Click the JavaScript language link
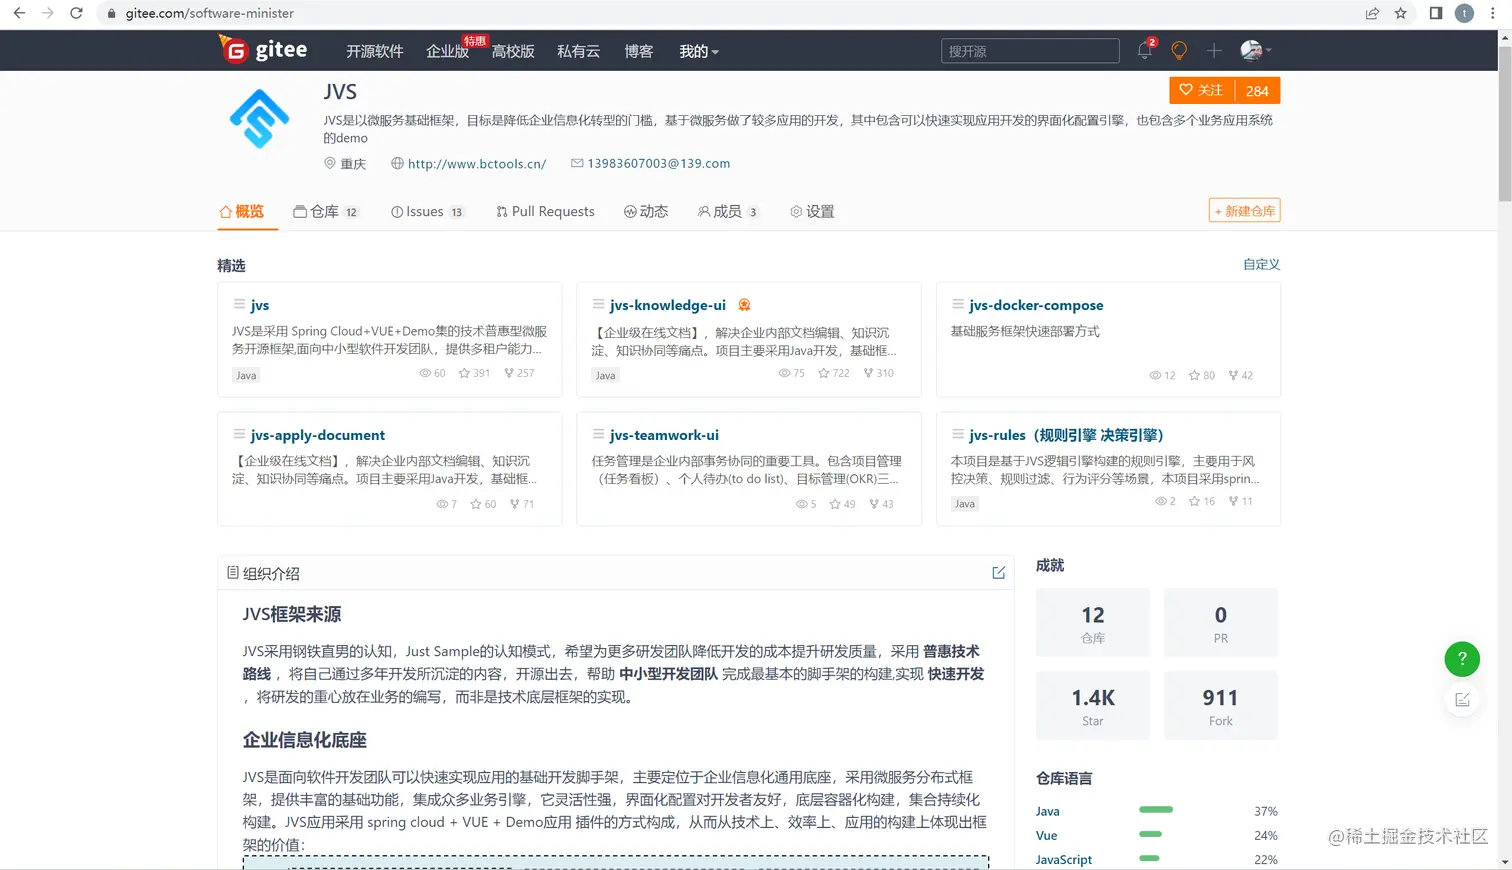Image resolution: width=1512 pixels, height=870 pixels. pyautogui.click(x=1064, y=859)
